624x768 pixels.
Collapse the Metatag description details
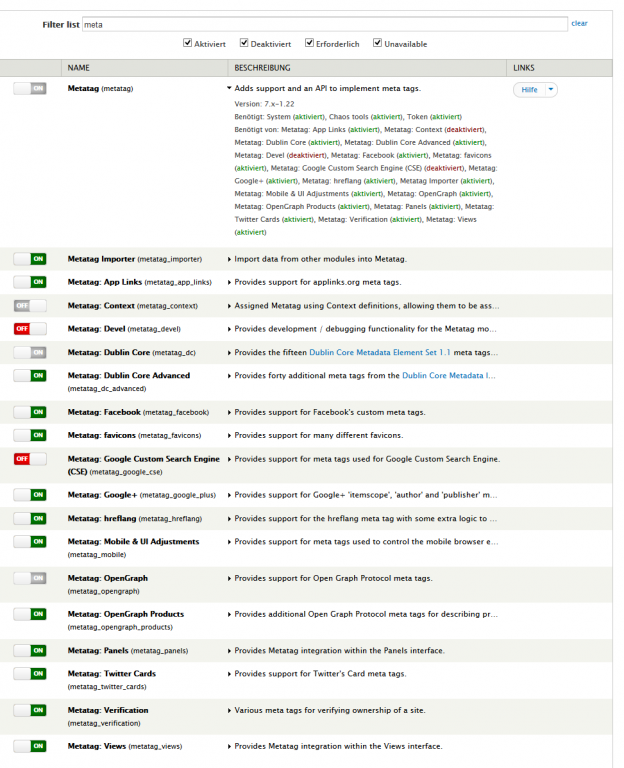(229, 89)
